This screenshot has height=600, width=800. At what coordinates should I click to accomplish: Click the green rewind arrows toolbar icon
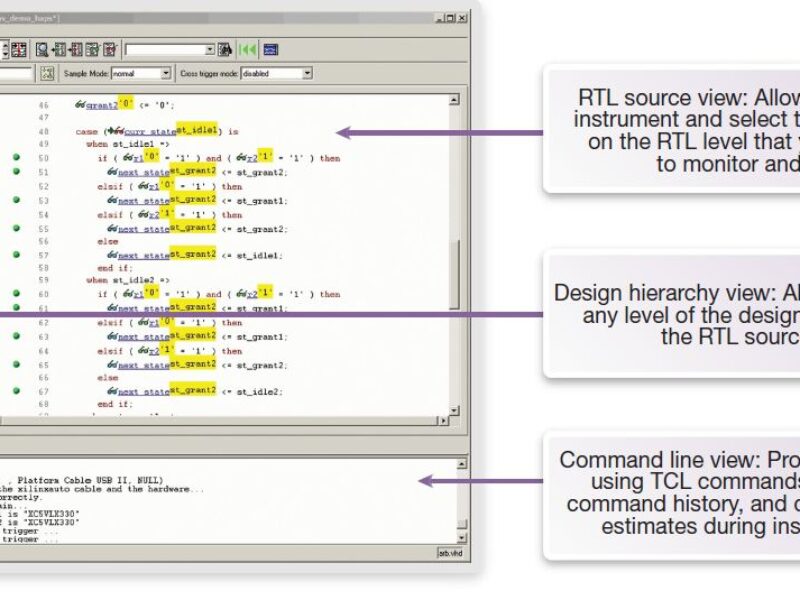click(x=246, y=48)
